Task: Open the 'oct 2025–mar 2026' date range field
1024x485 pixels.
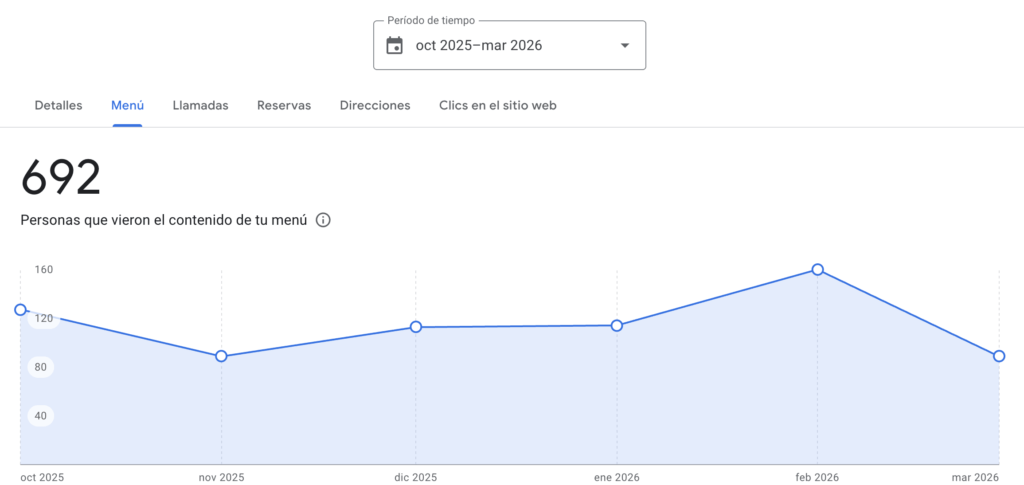Action: [x=479, y=45]
